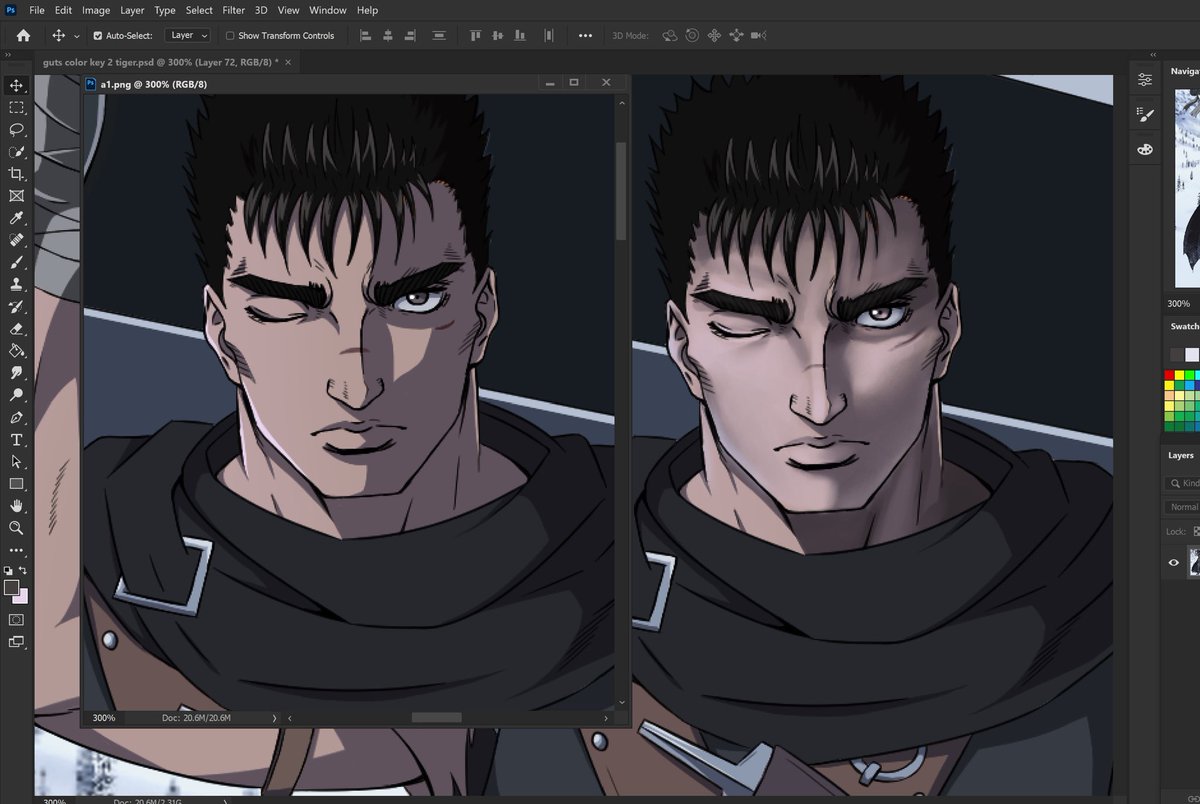Viewport: 1200px width, 804px height.
Task: Open the Properties panel icon
Action: tap(1145, 79)
